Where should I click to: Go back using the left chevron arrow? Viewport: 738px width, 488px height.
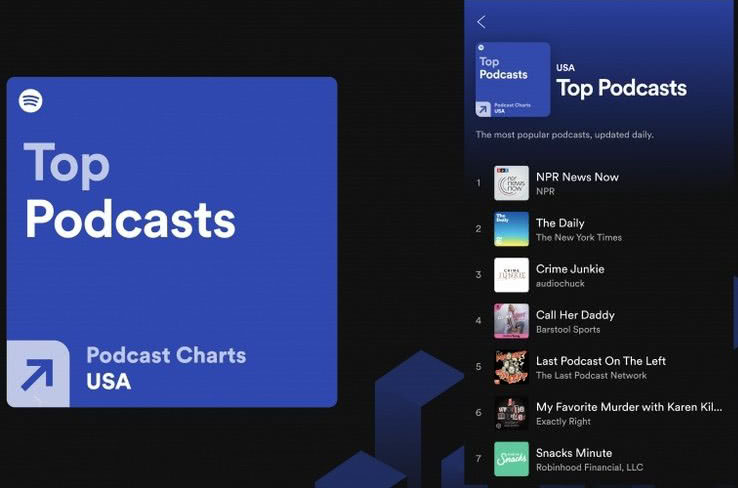481,22
